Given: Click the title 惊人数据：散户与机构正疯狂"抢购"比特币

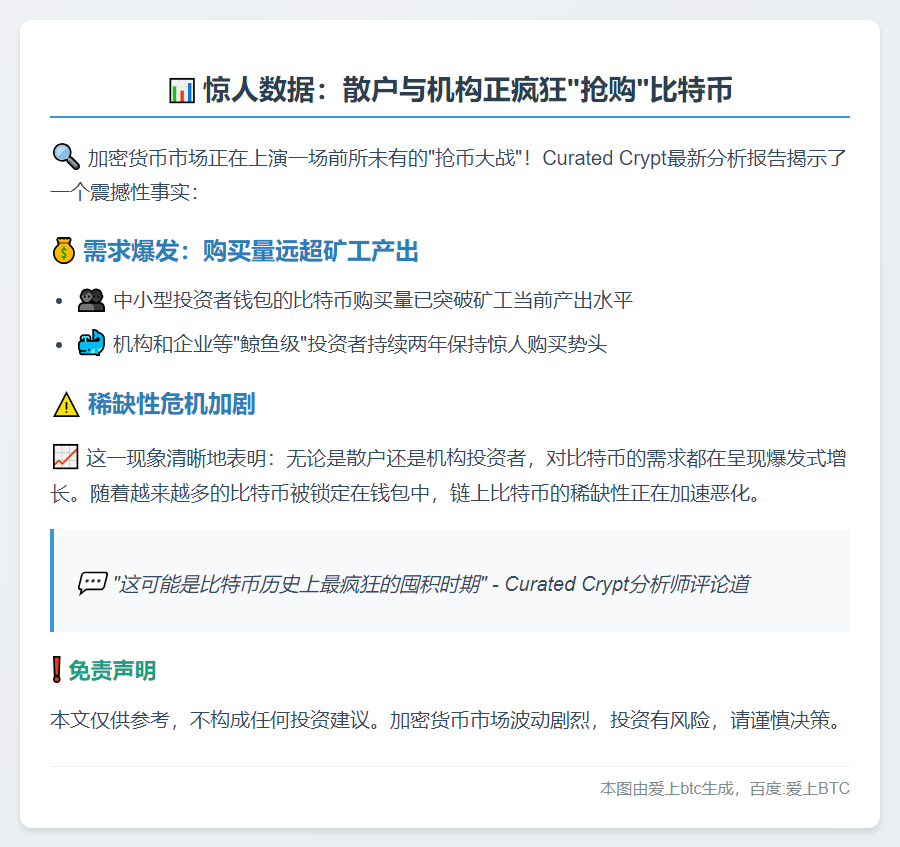Looking at the screenshot, I should tap(468, 90).
